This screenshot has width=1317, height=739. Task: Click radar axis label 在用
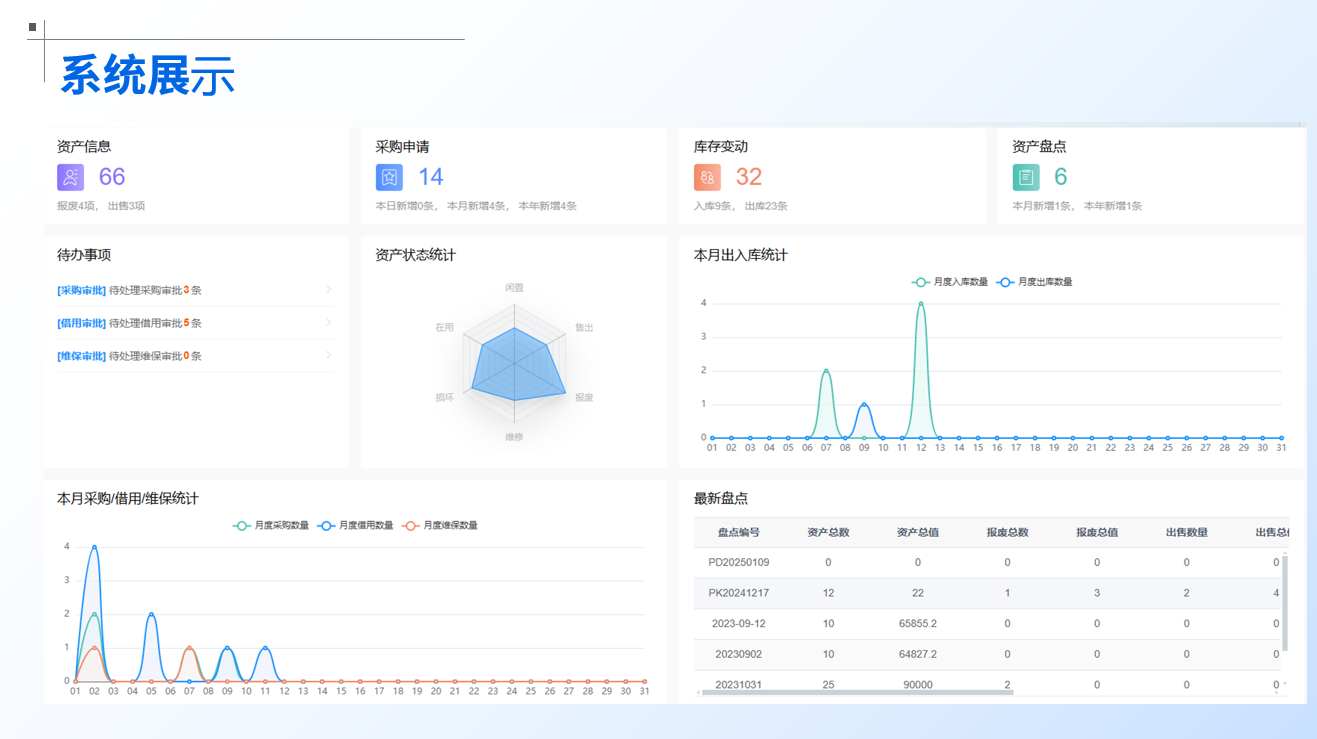444,327
